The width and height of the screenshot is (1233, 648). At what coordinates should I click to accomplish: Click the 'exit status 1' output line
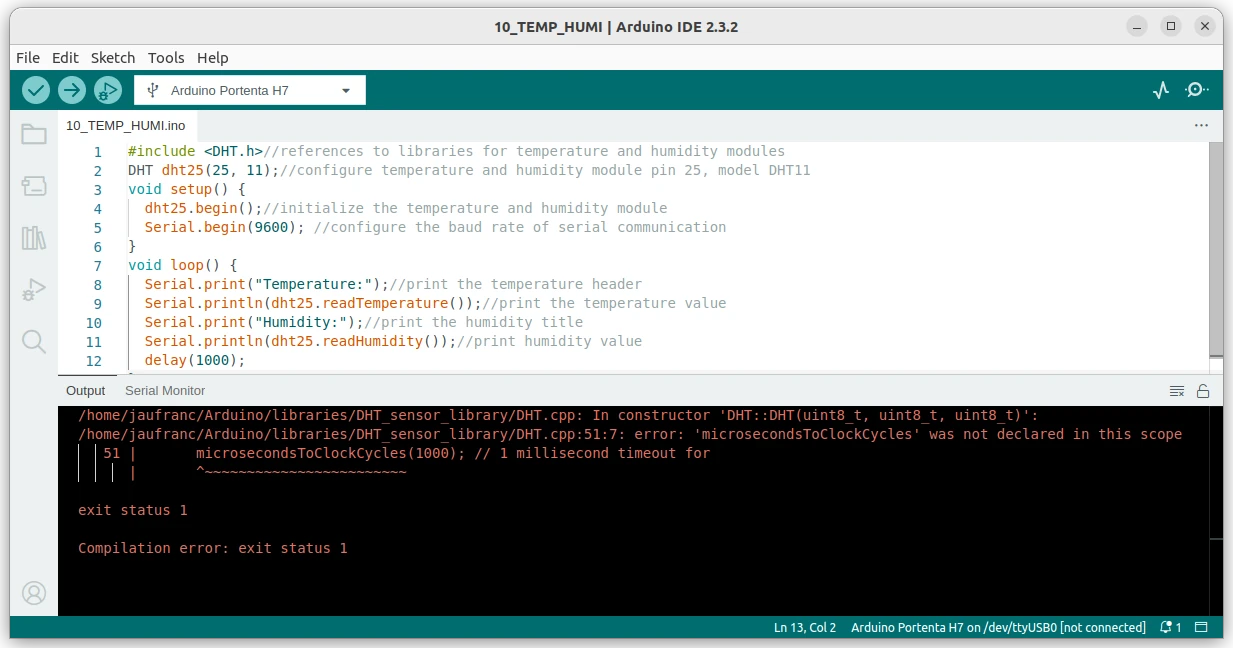(x=133, y=510)
